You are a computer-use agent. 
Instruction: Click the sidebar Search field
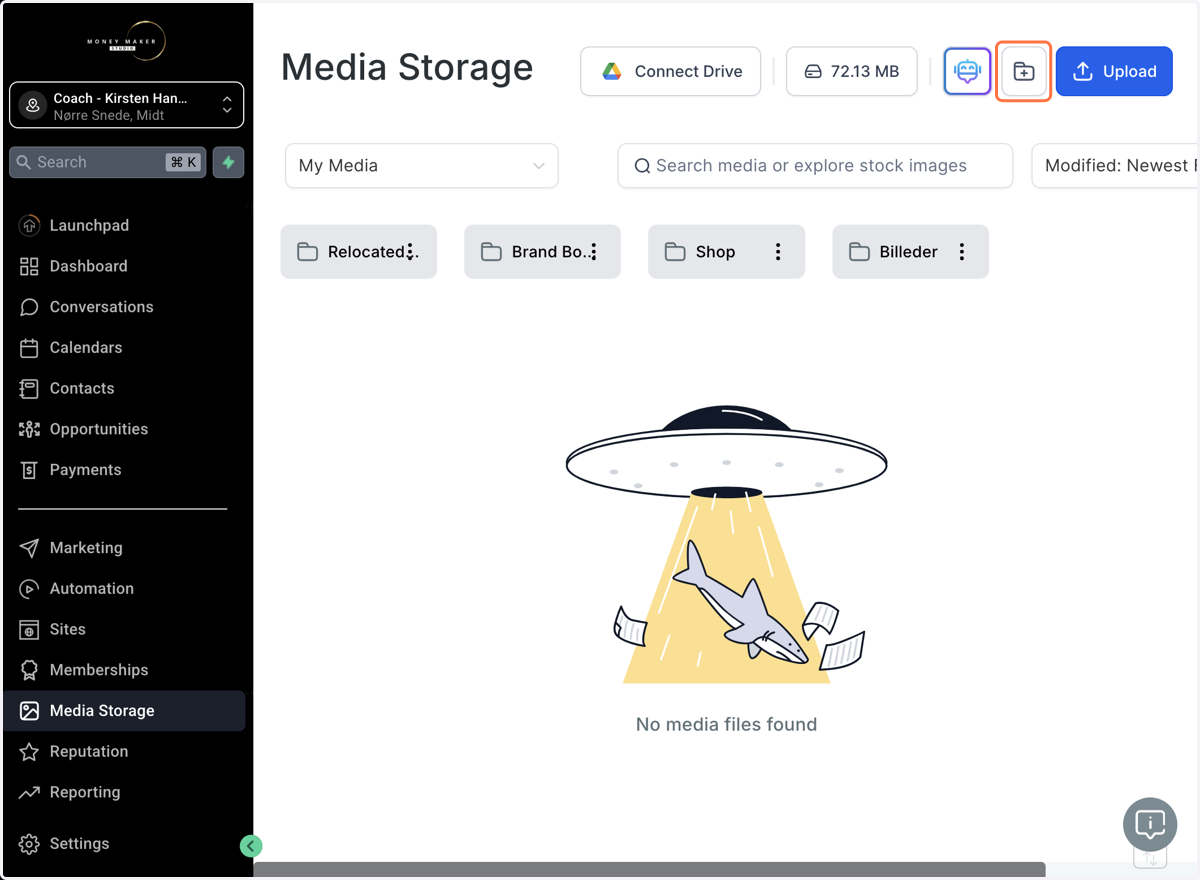(x=108, y=162)
